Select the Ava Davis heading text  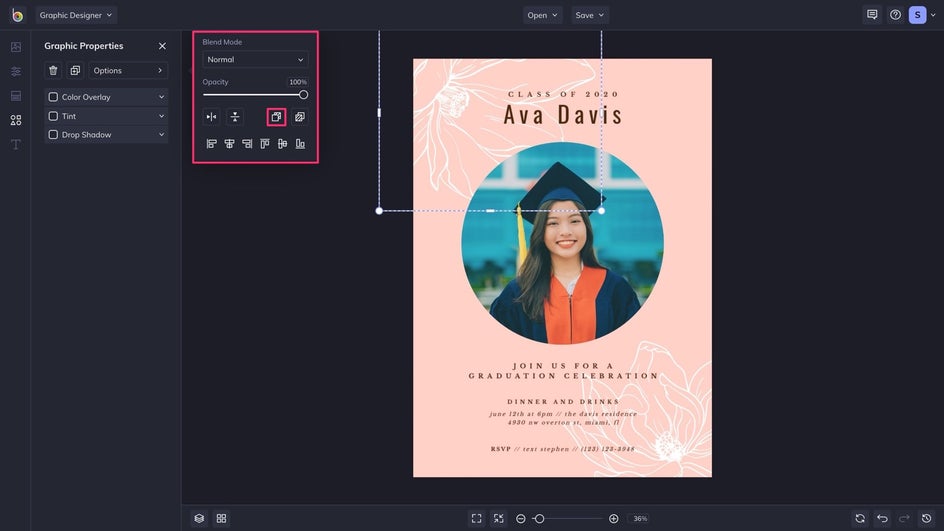tap(562, 114)
